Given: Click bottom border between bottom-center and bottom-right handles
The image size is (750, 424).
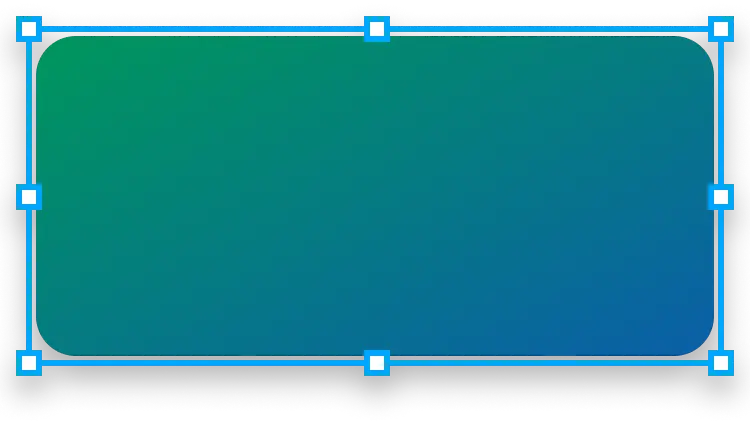Looking at the screenshot, I should [550, 363].
